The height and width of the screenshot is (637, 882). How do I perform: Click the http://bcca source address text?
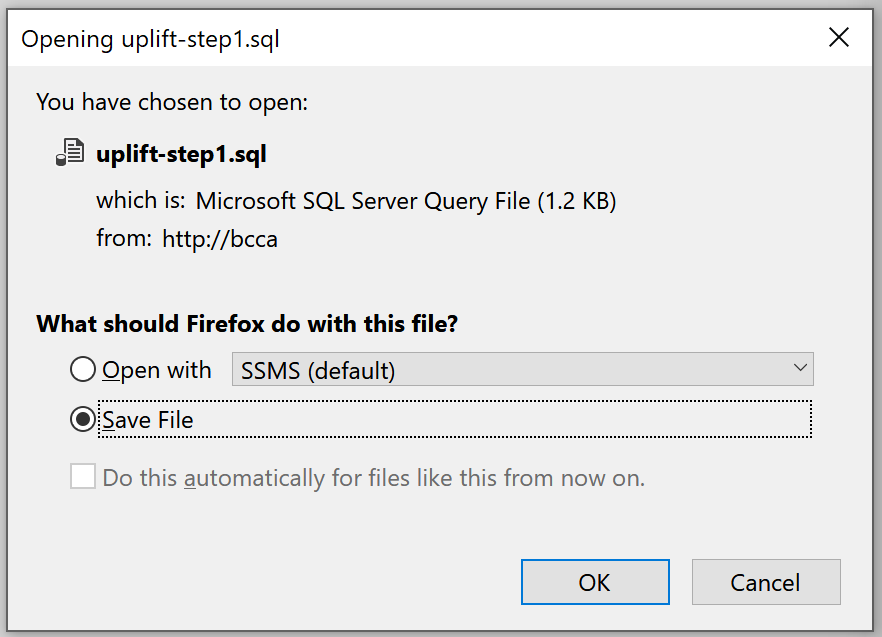tap(220, 239)
